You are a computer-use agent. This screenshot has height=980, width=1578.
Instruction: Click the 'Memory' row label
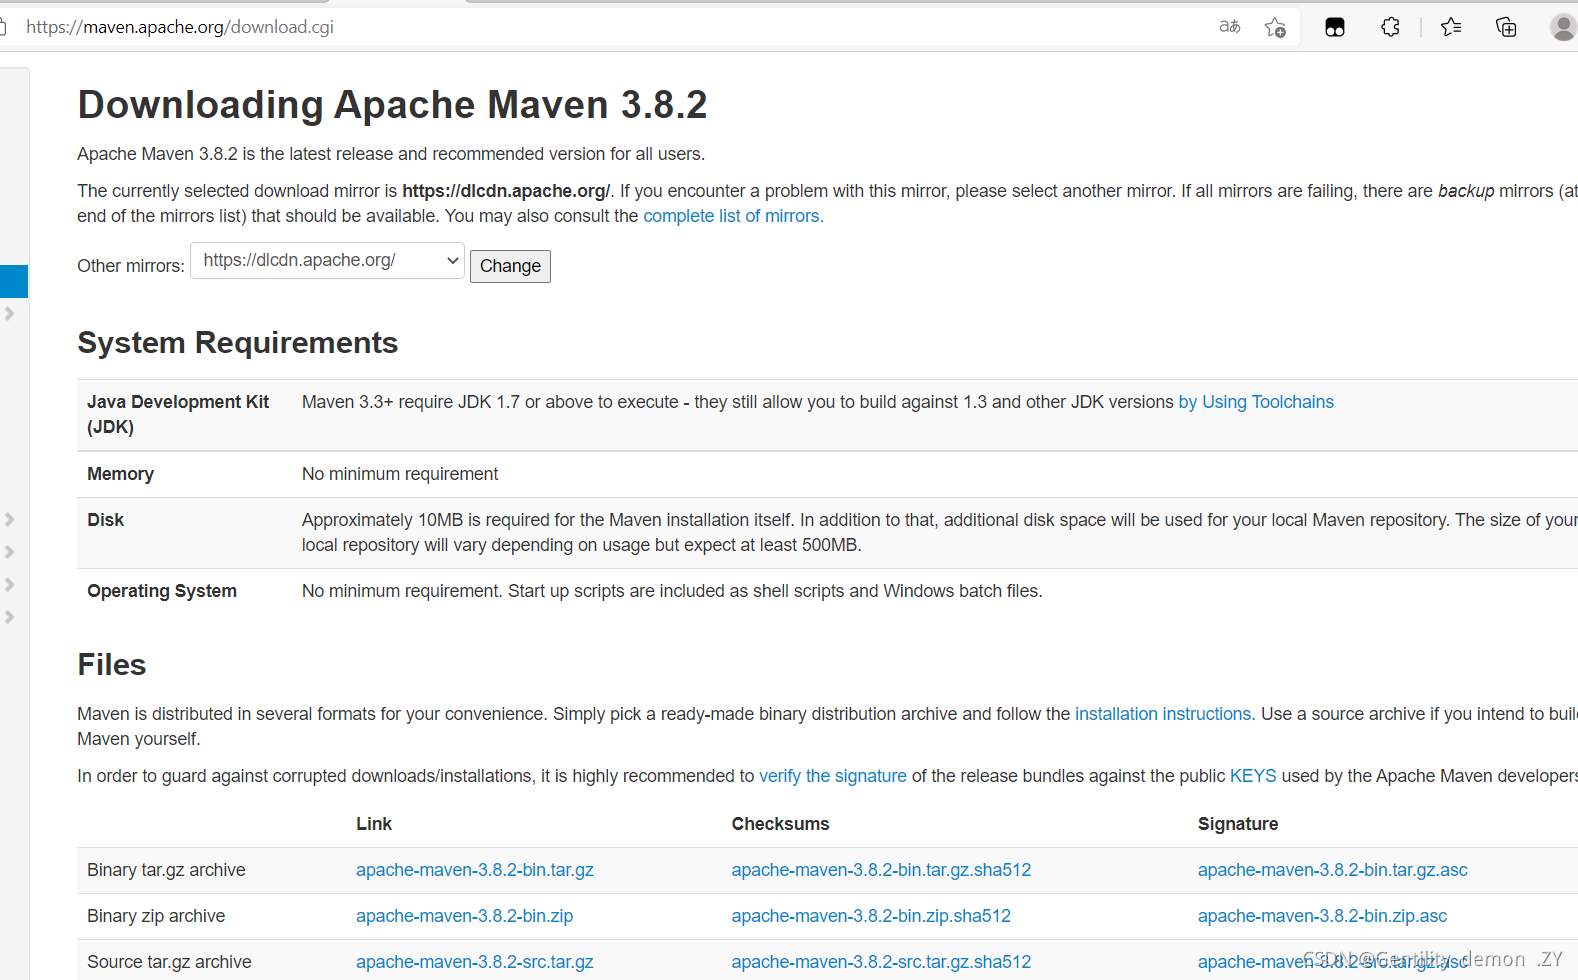click(x=120, y=474)
